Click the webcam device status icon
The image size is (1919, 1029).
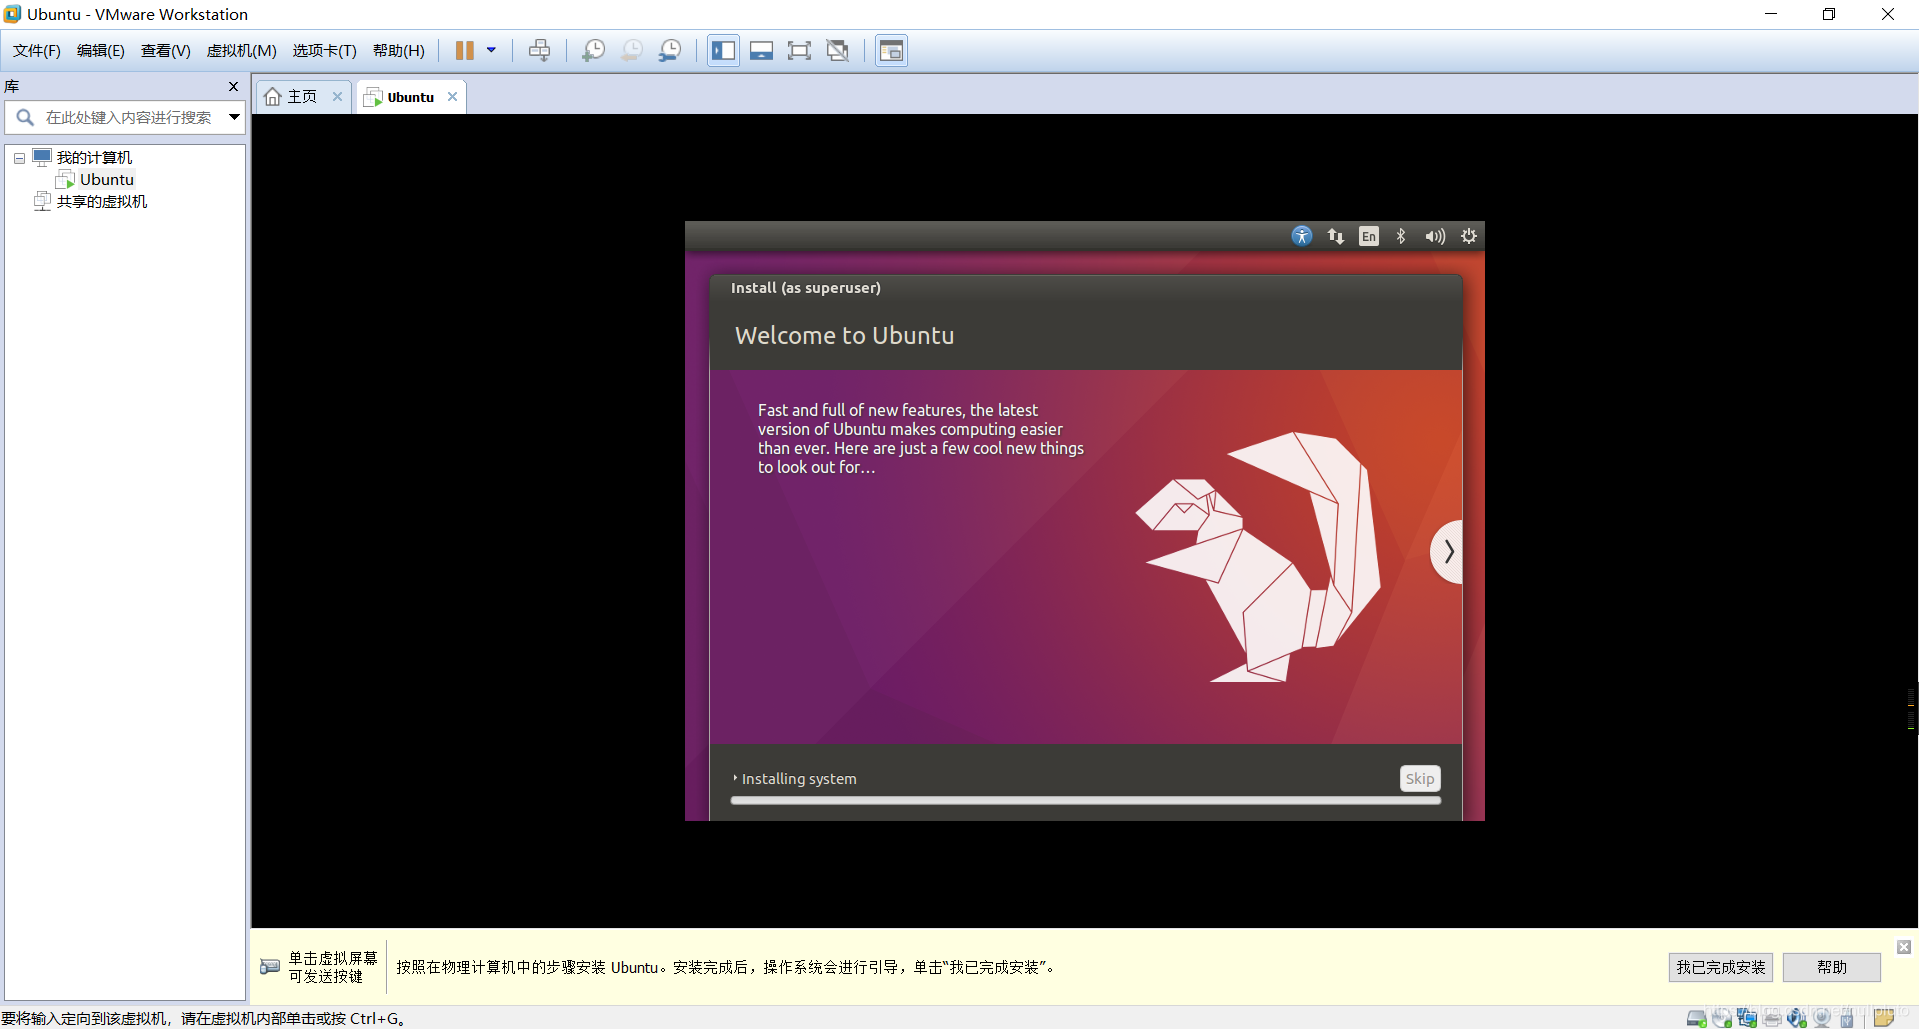pyautogui.click(x=1822, y=1018)
